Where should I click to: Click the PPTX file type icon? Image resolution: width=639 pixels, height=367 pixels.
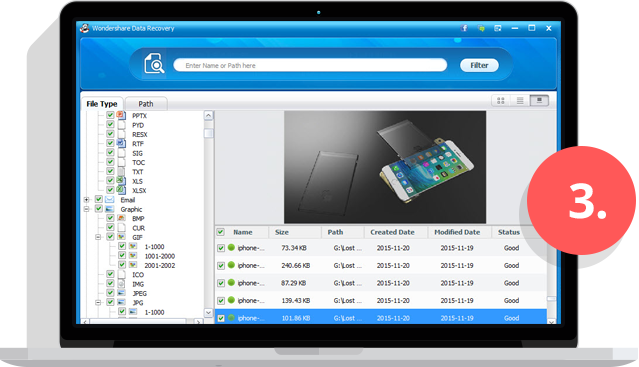pyautogui.click(x=121, y=115)
